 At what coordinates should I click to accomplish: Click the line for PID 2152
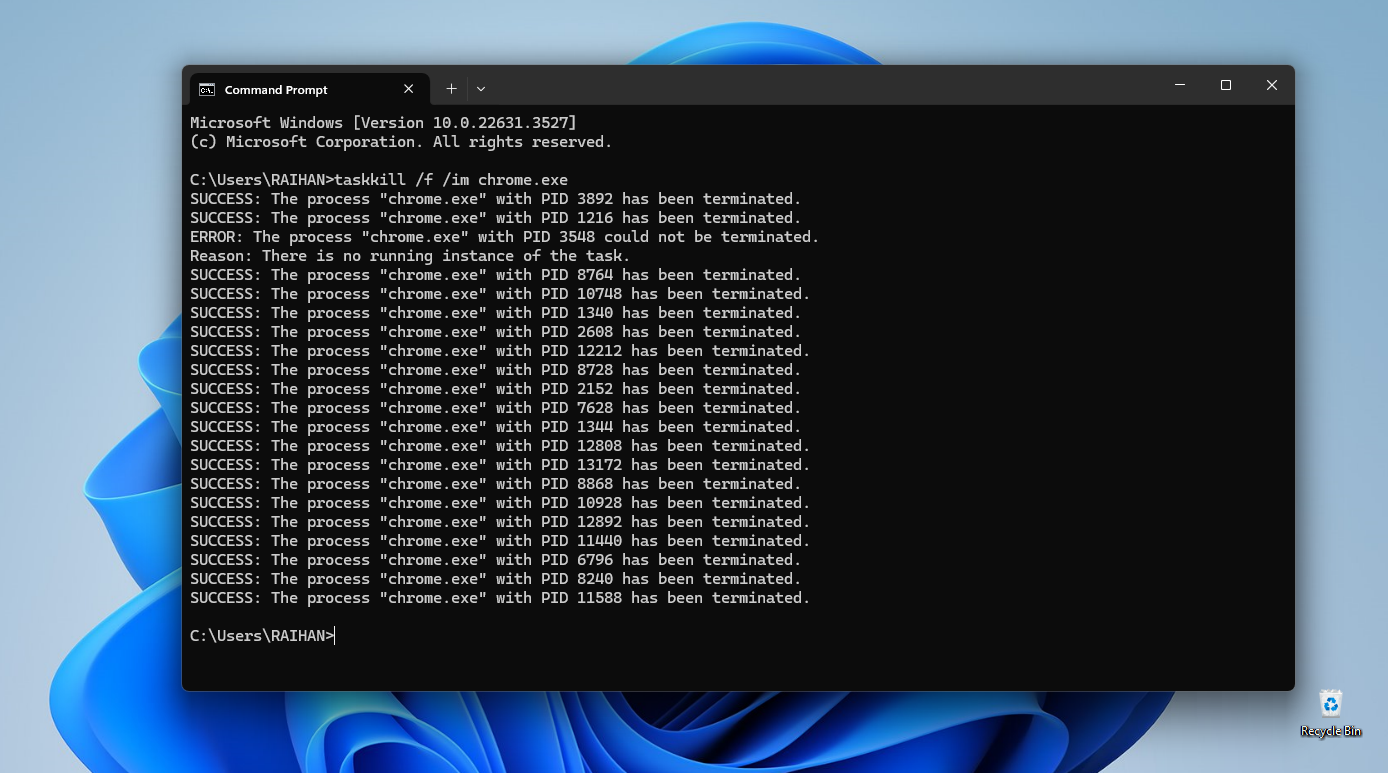click(496, 389)
